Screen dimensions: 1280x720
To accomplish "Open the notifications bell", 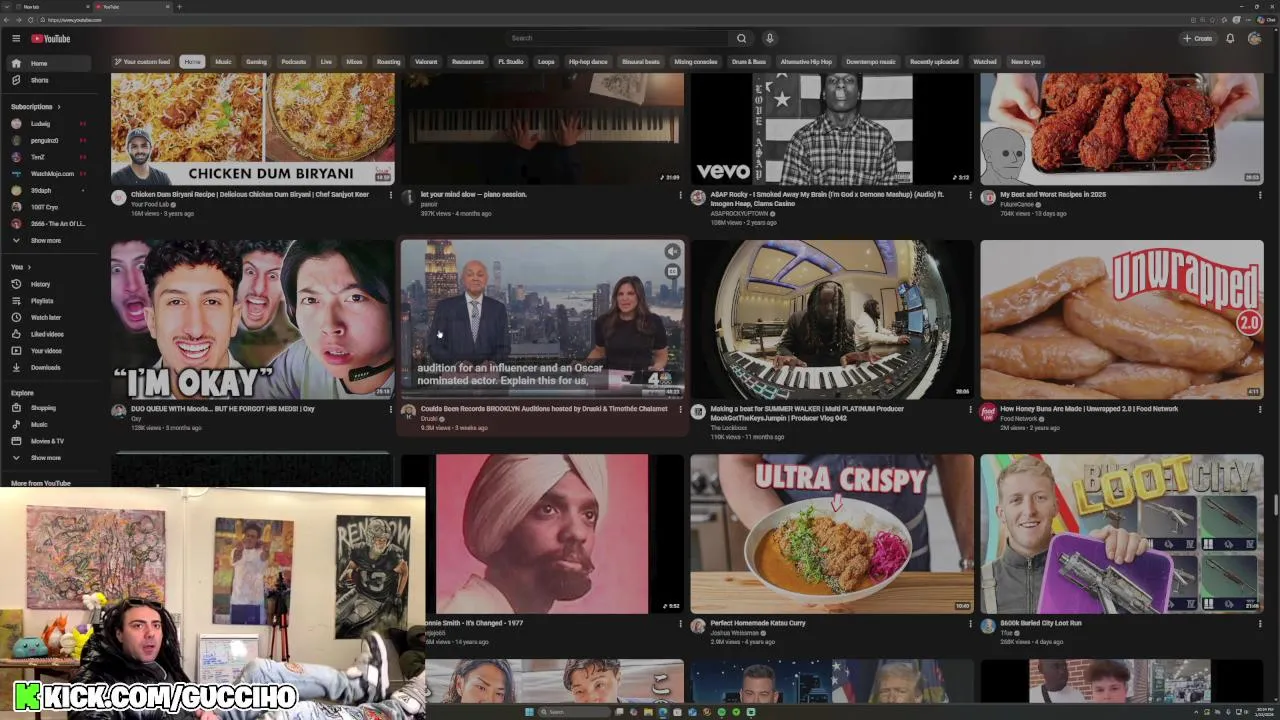I will tap(1230, 38).
